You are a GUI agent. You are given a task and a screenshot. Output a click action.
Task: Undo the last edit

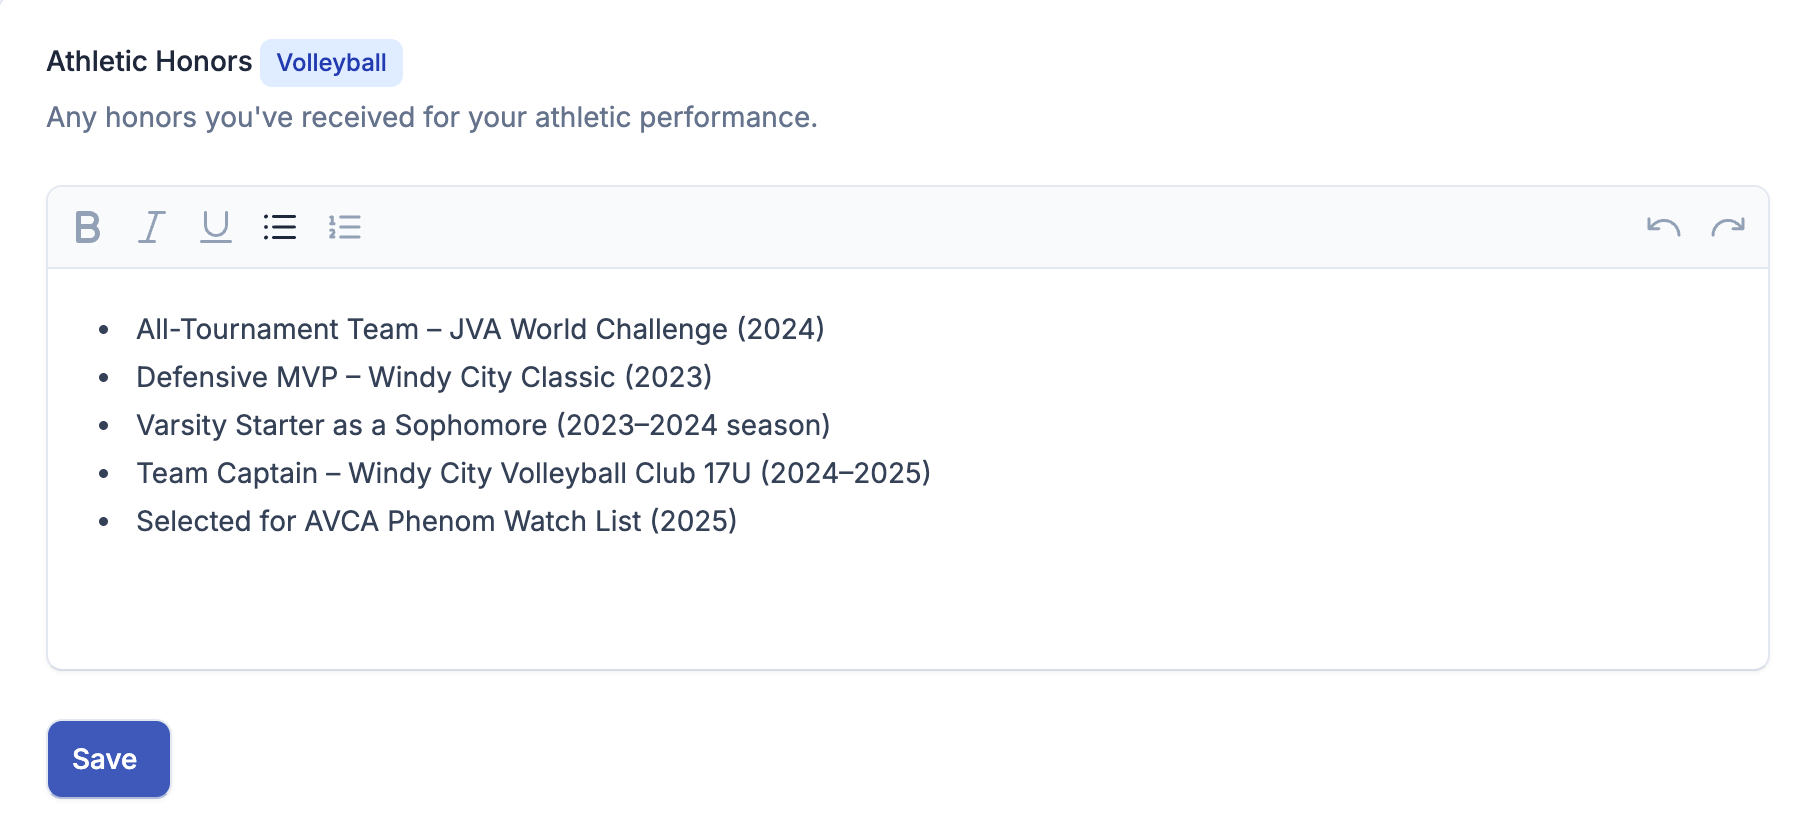[1664, 227]
